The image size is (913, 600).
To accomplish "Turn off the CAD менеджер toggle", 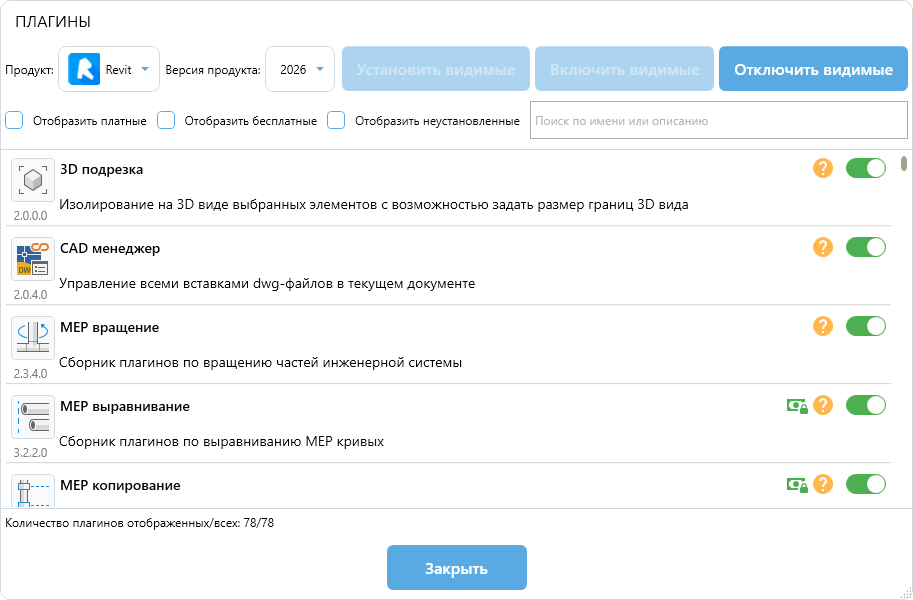I will pyautogui.click(x=865, y=247).
